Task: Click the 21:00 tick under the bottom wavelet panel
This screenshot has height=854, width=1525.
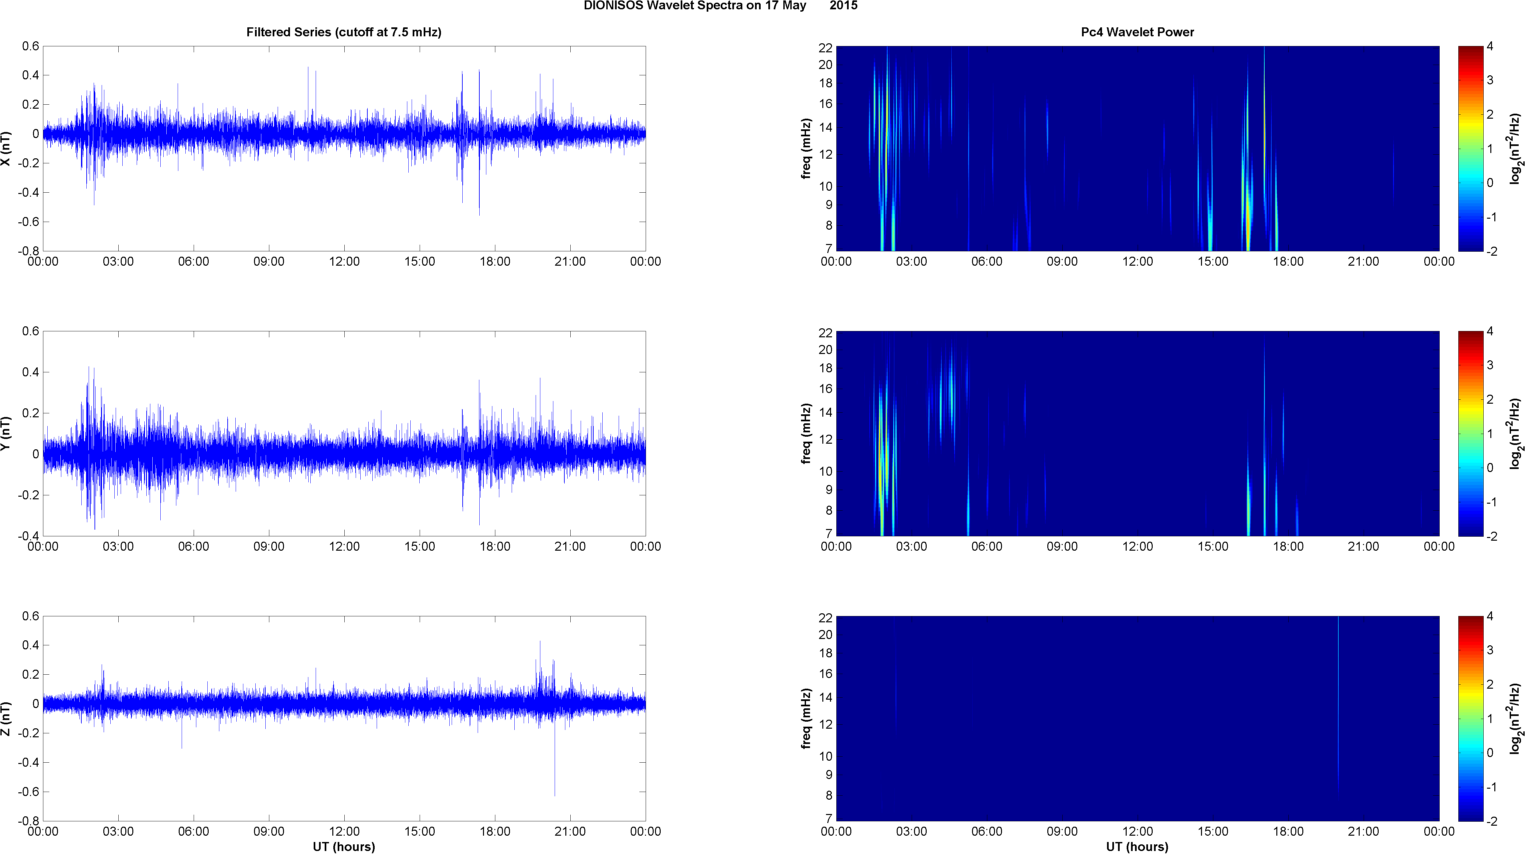Action: (x=1364, y=832)
